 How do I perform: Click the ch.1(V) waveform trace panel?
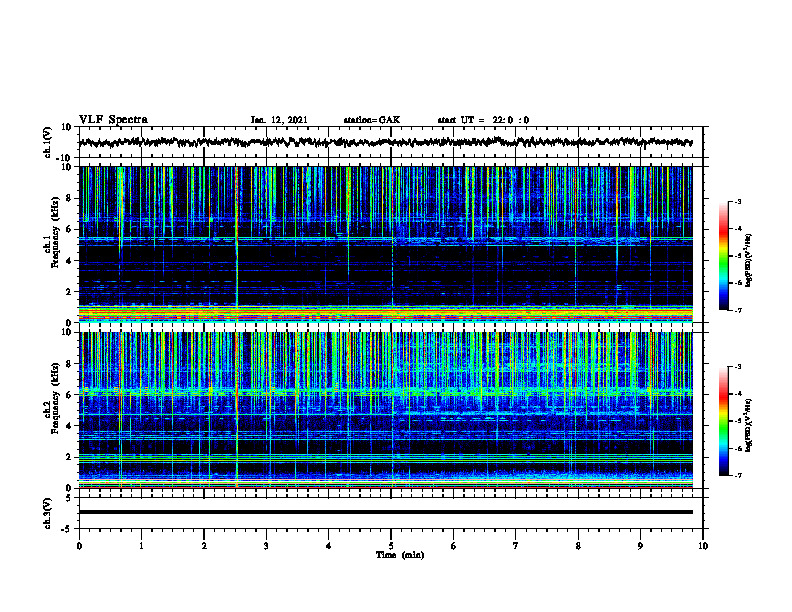click(x=391, y=142)
